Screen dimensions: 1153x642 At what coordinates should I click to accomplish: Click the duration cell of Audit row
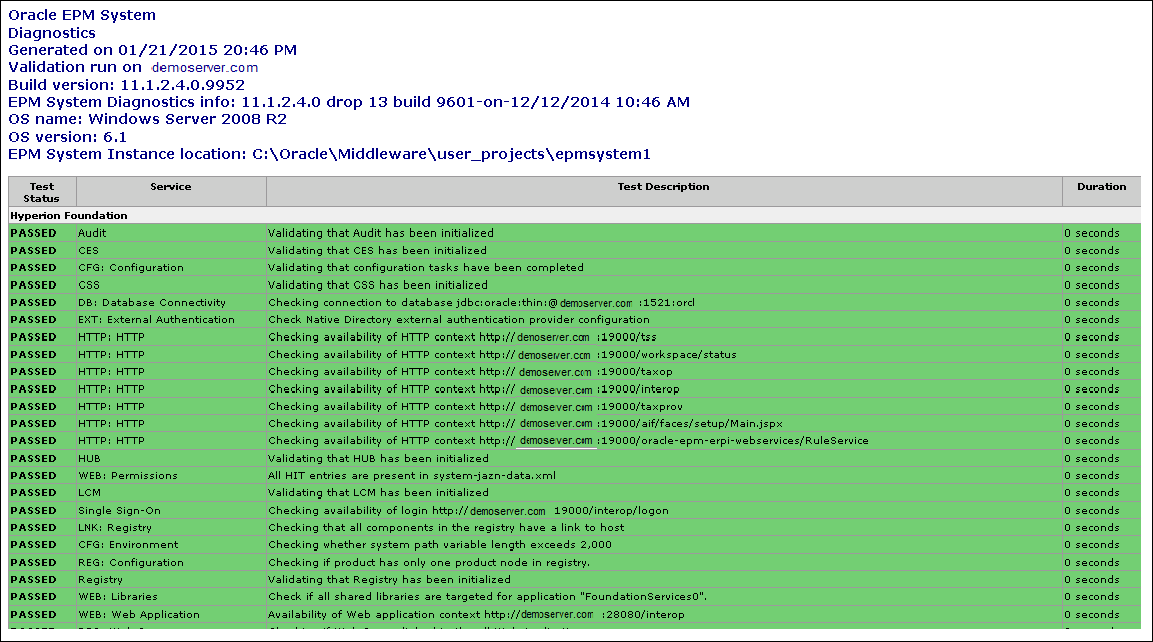1102,233
